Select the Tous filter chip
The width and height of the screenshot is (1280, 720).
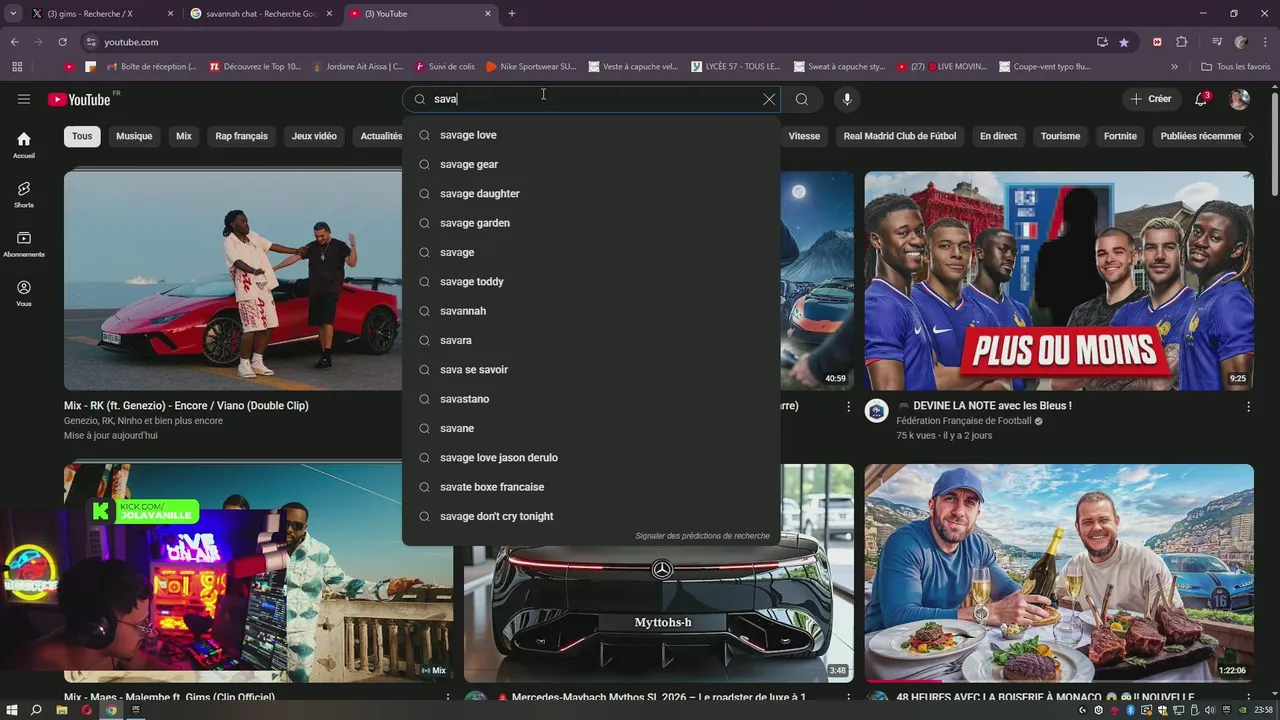click(x=82, y=136)
